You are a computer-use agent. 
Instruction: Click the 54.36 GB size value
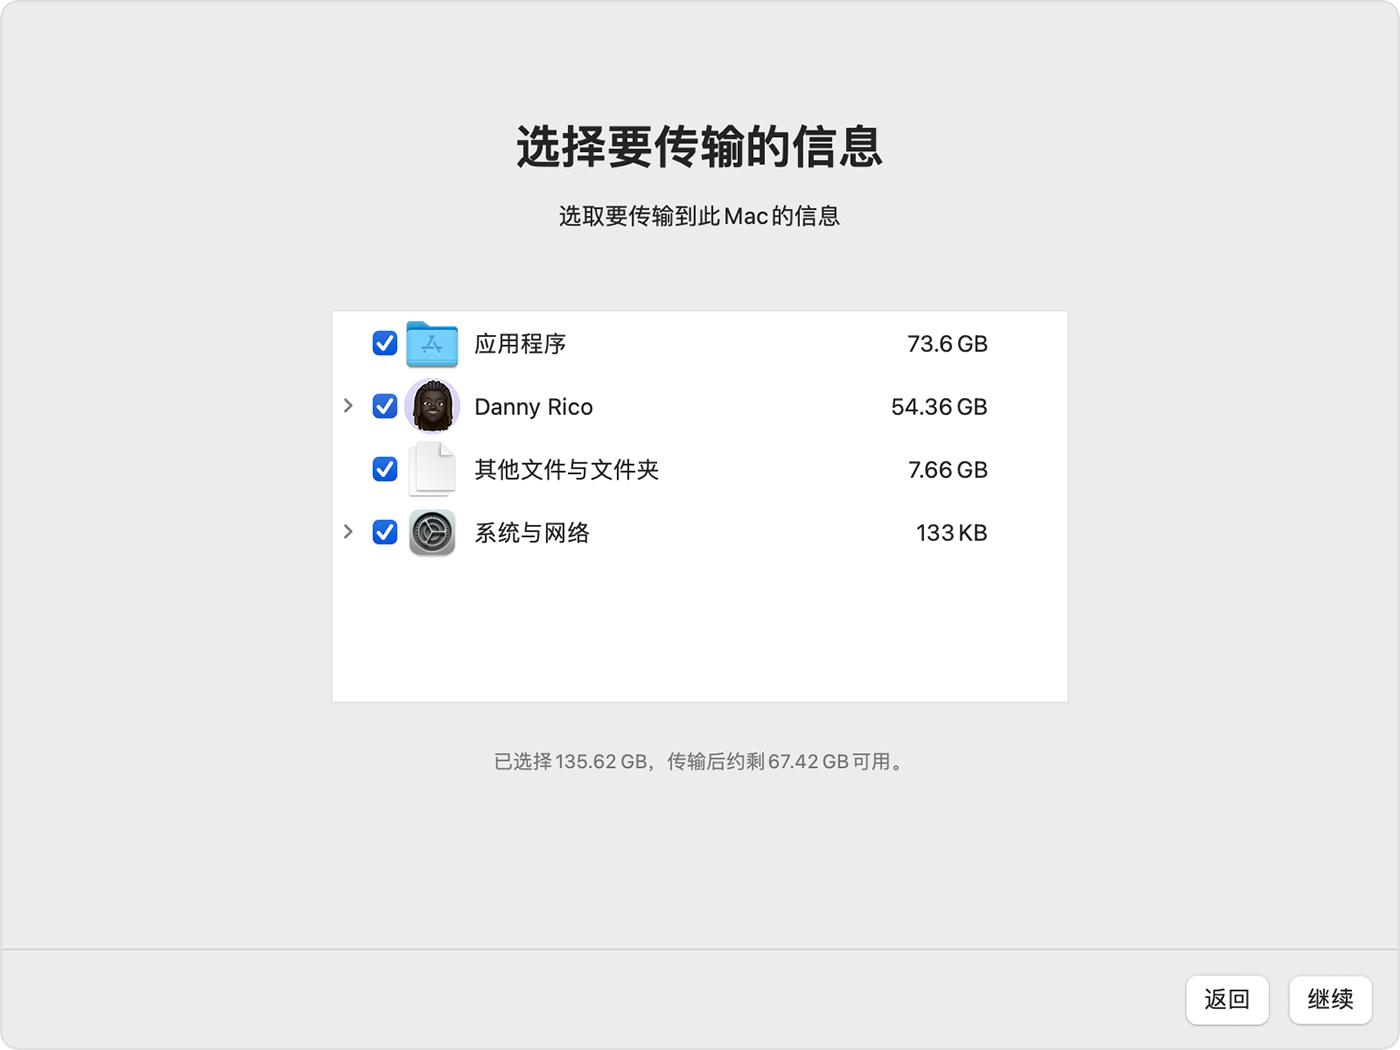(938, 406)
